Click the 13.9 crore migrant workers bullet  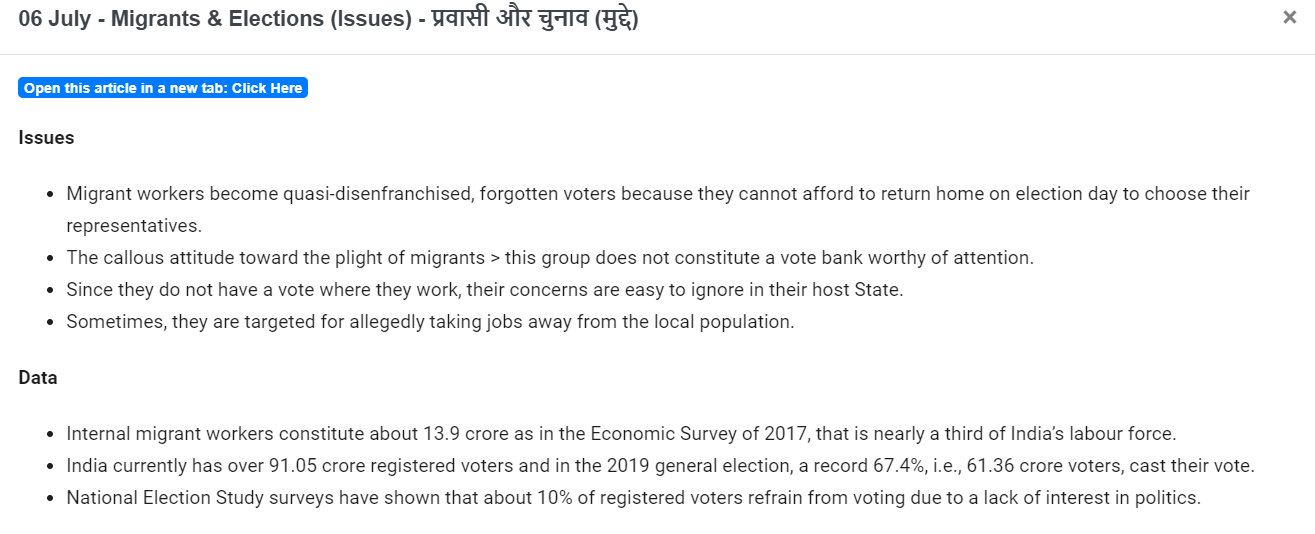(x=621, y=434)
